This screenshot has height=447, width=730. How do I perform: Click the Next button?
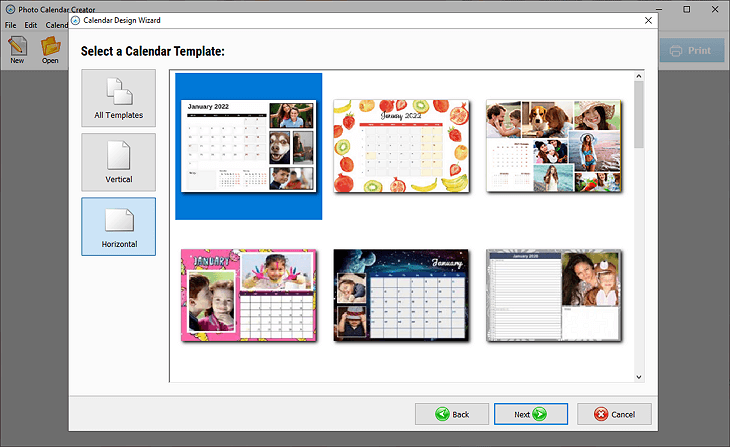pyautogui.click(x=530, y=414)
